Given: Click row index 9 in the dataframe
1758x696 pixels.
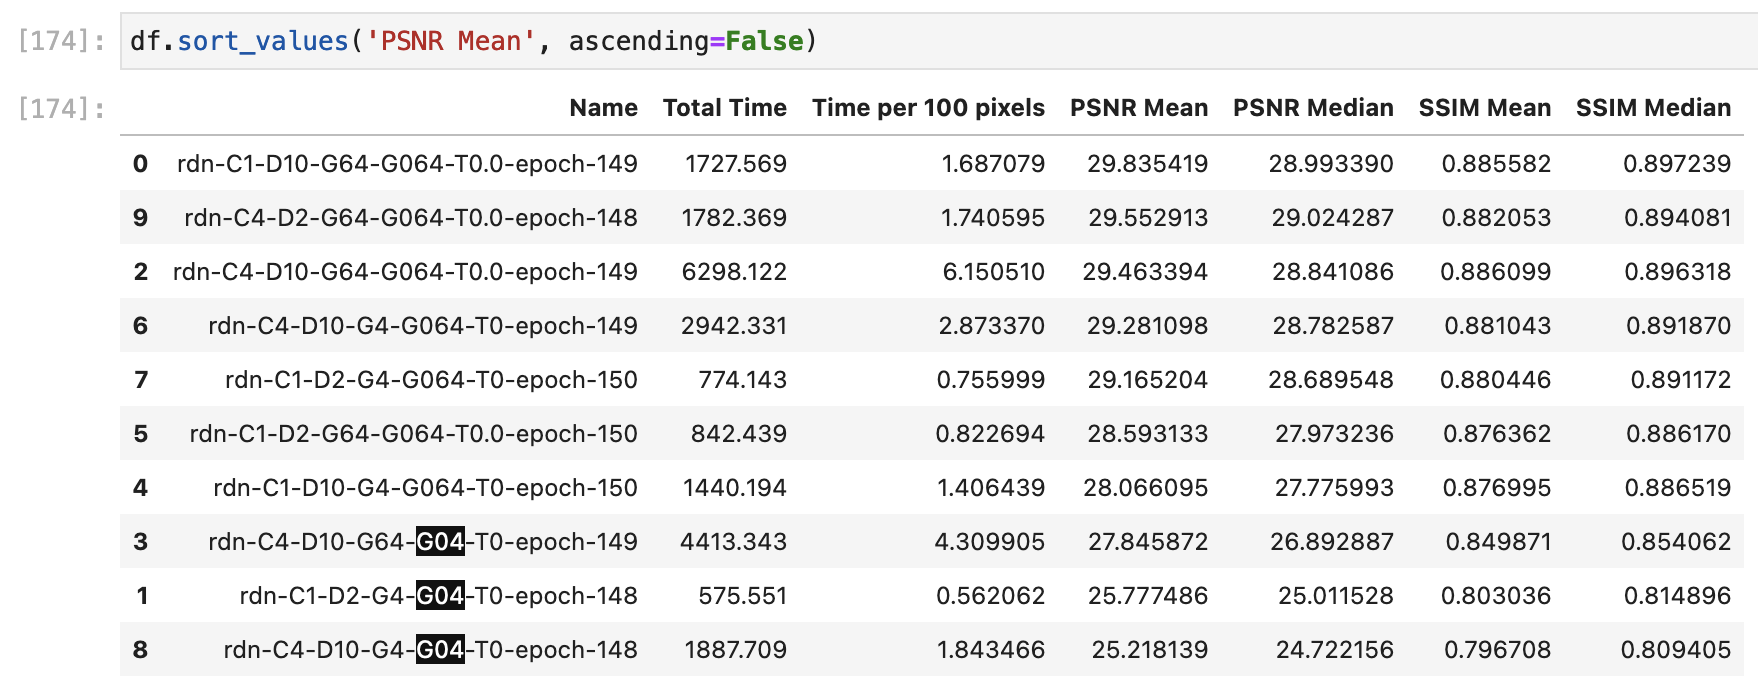Looking at the screenshot, I should tap(140, 218).
